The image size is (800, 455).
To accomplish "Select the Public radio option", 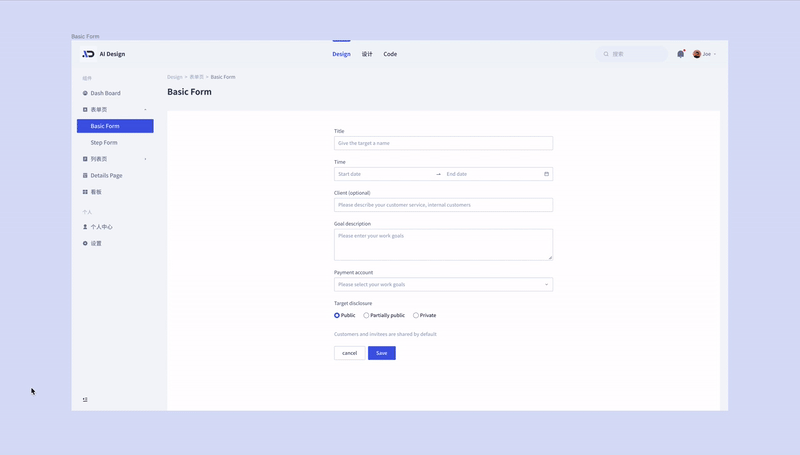I will tap(337, 315).
